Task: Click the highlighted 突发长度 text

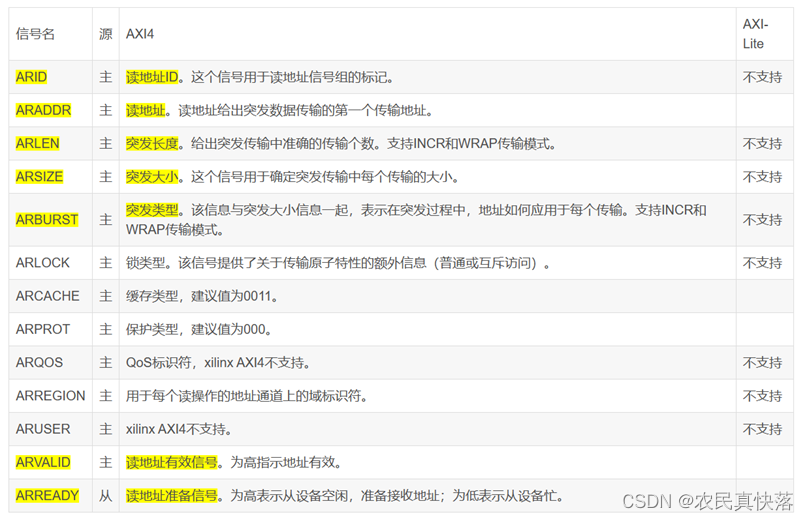Action: tap(152, 144)
